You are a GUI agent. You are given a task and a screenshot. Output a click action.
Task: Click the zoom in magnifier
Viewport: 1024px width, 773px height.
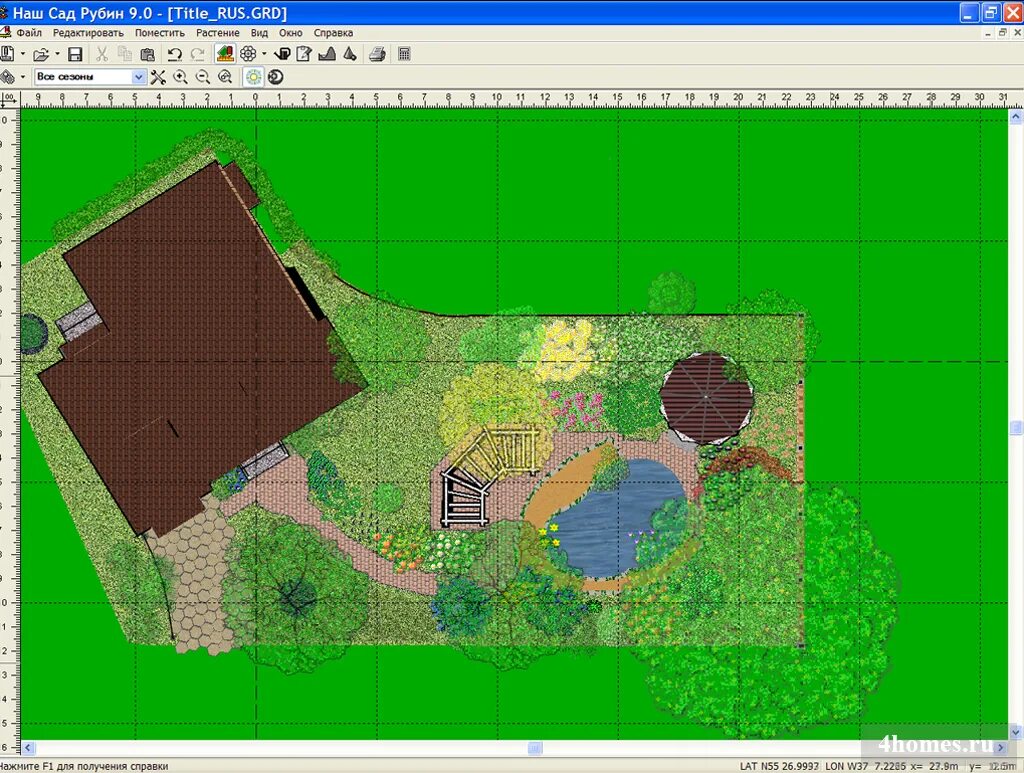(180, 77)
